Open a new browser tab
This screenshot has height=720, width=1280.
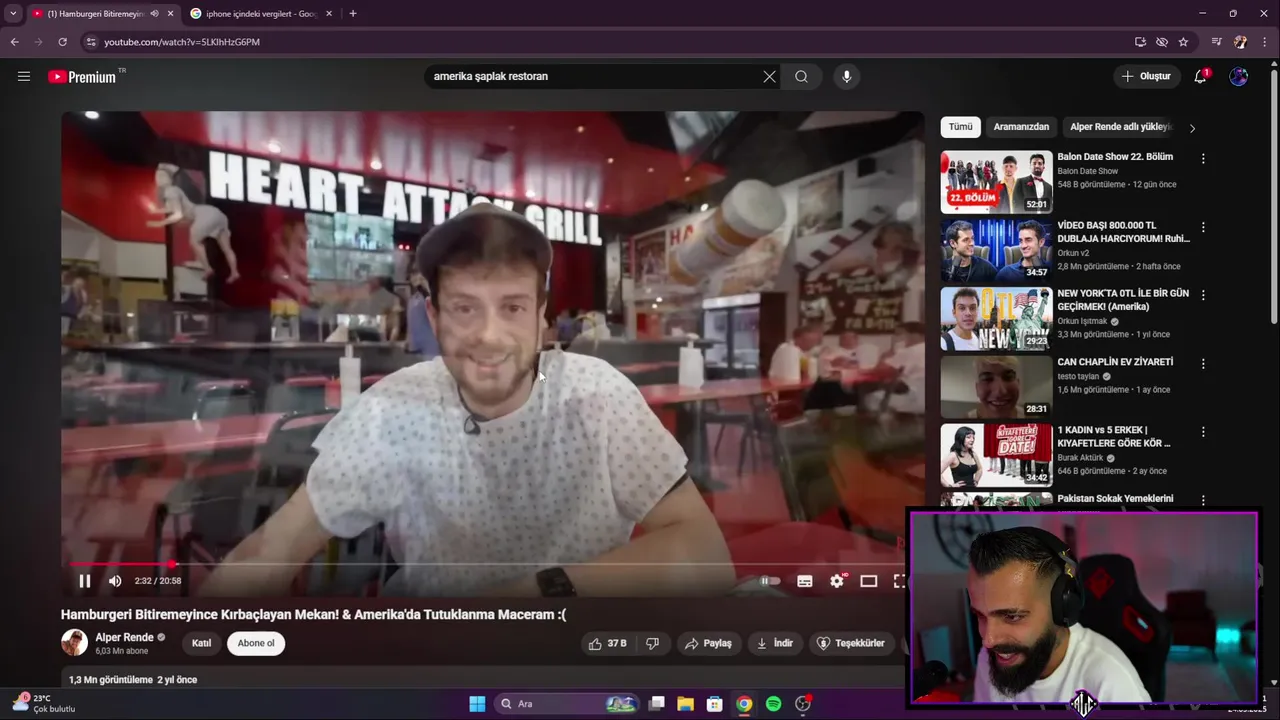click(353, 14)
